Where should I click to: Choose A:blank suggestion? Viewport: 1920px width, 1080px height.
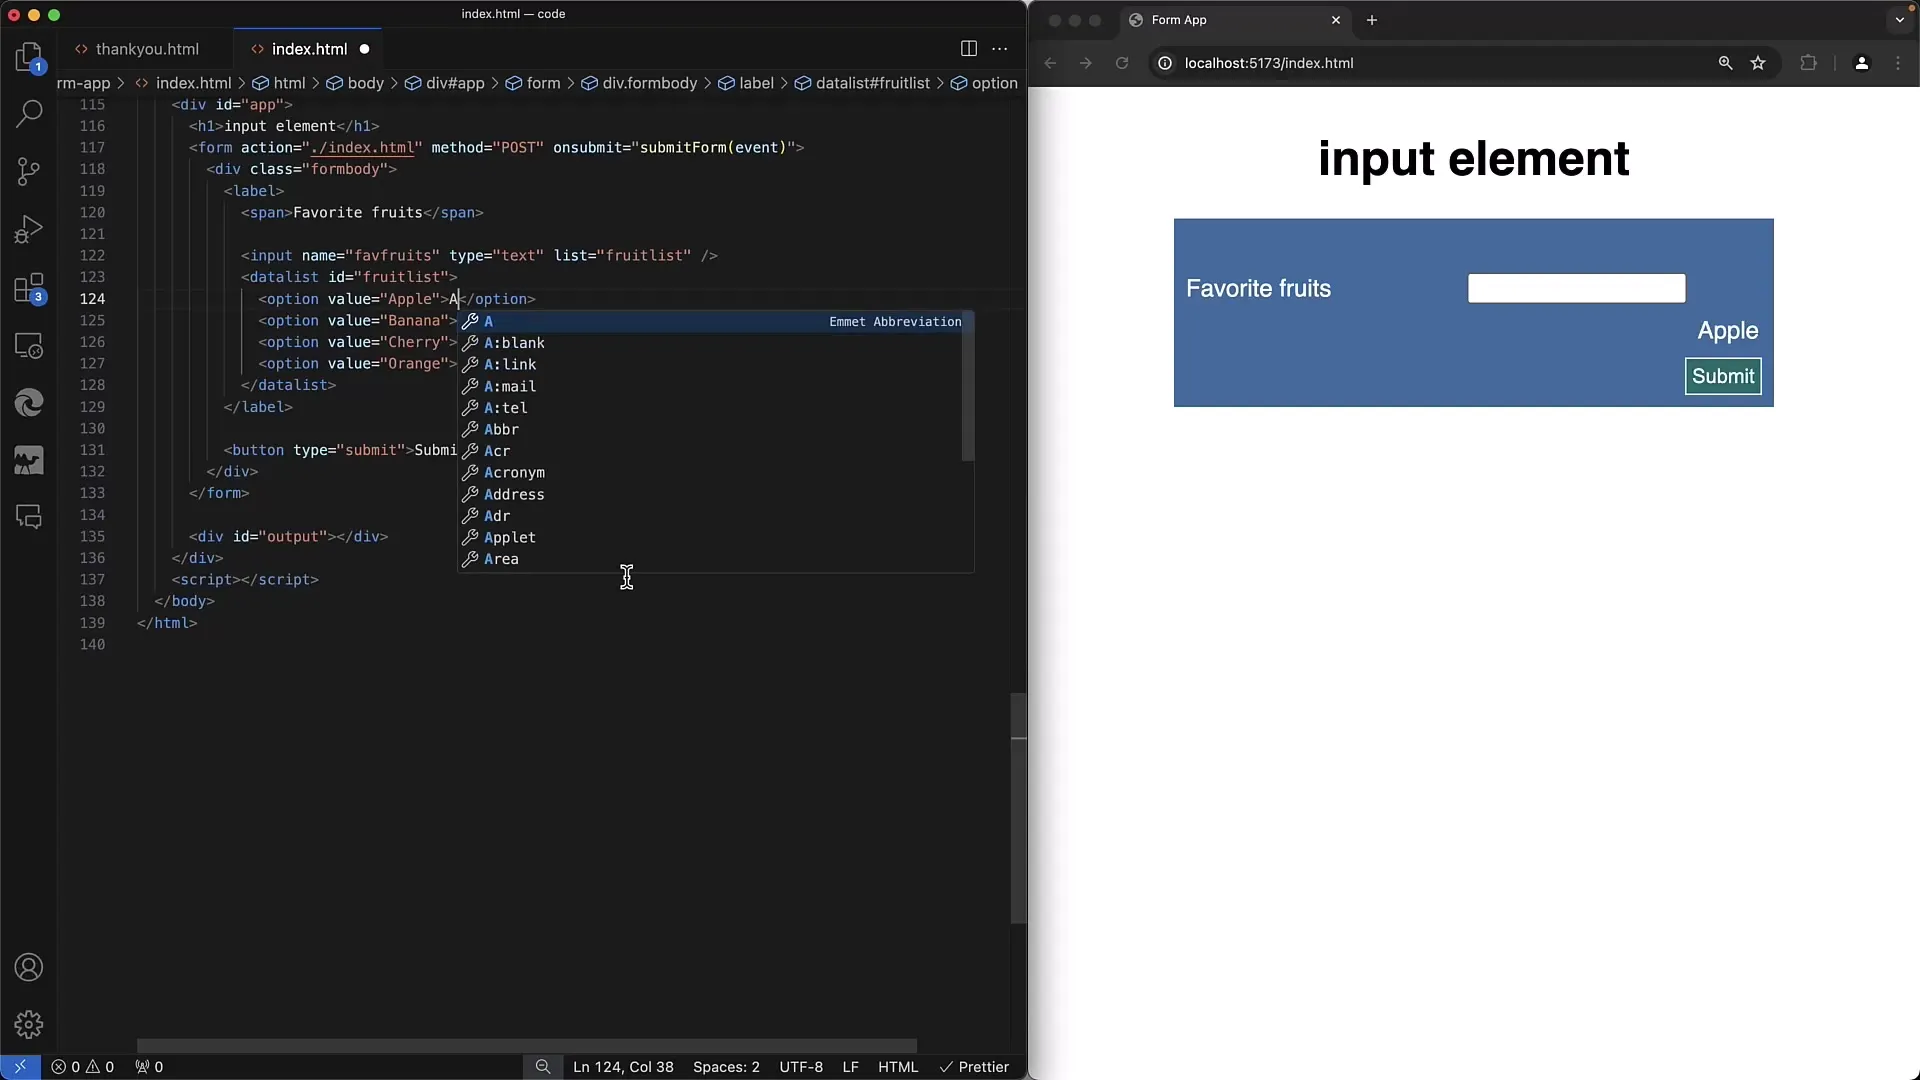pyautogui.click(x=710, y=343)
